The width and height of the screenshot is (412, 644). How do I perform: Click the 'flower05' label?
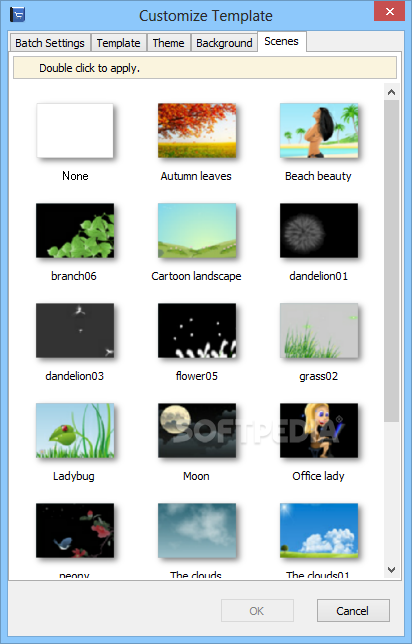[x=196, y=376]
